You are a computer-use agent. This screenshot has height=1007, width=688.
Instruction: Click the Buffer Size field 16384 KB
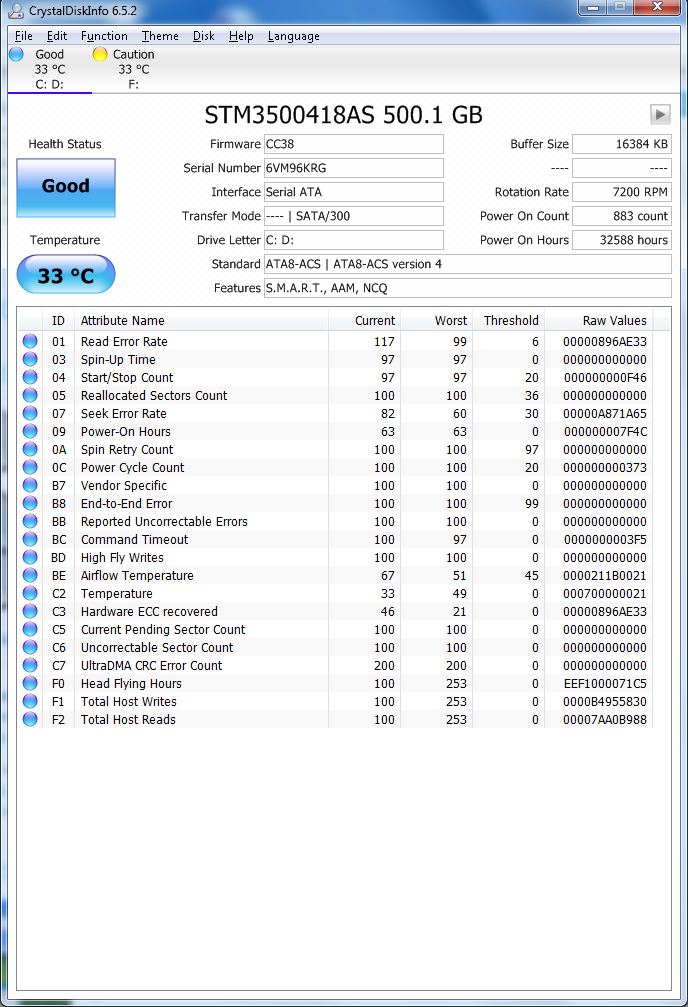[622, 144]
